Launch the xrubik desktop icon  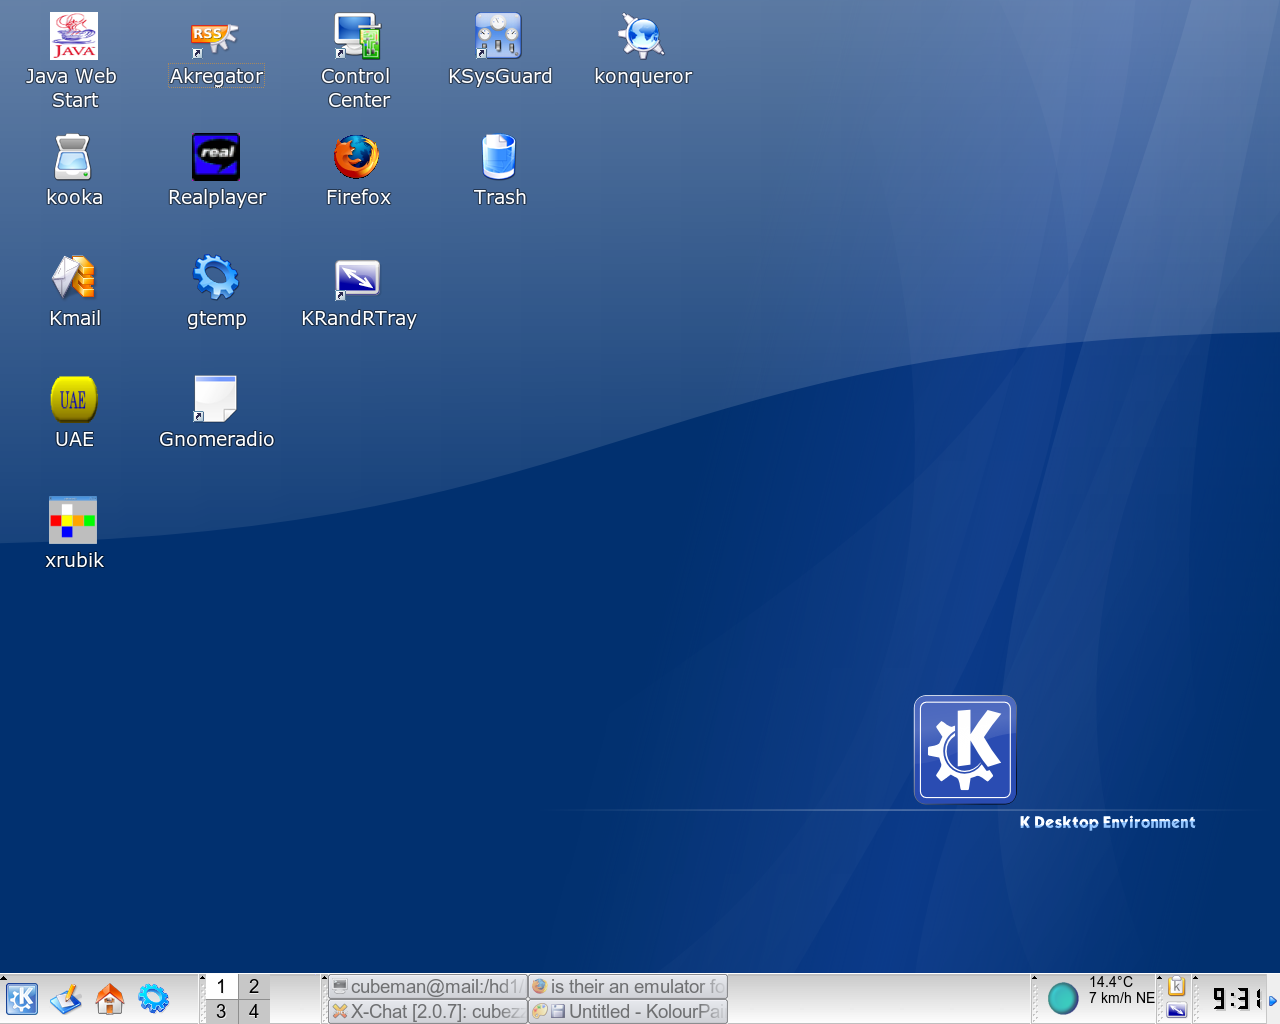click(74, 521)
